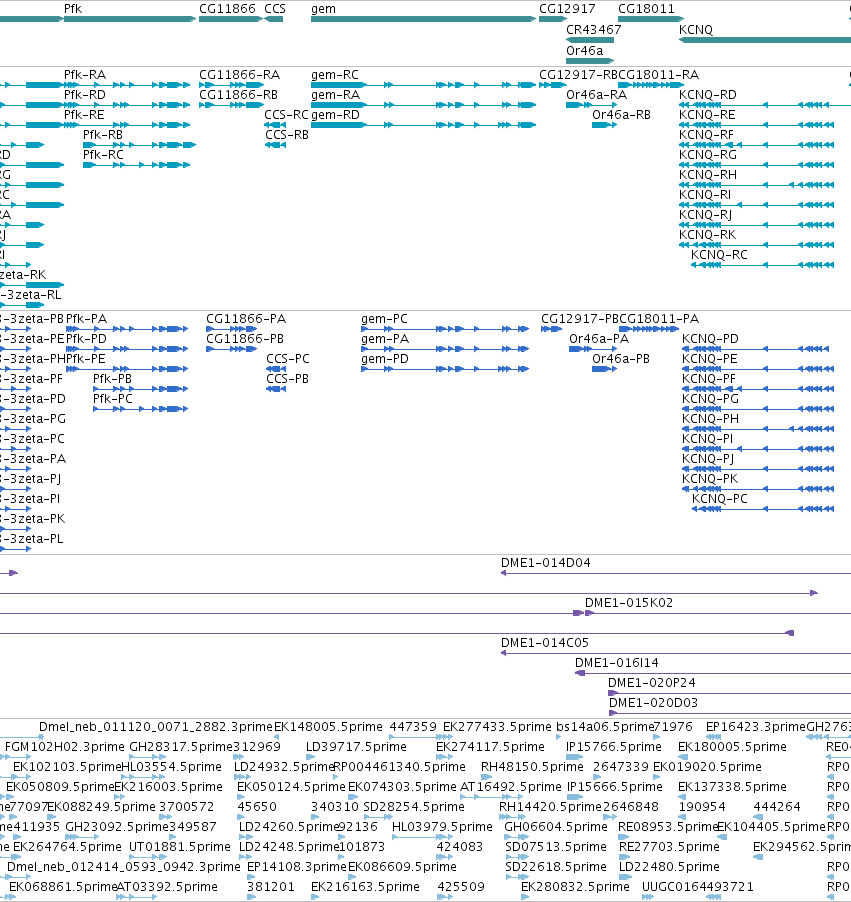Viewport: 851px width, 902px height.
Task: Click the teal gem gene bar
Action: 423,19
